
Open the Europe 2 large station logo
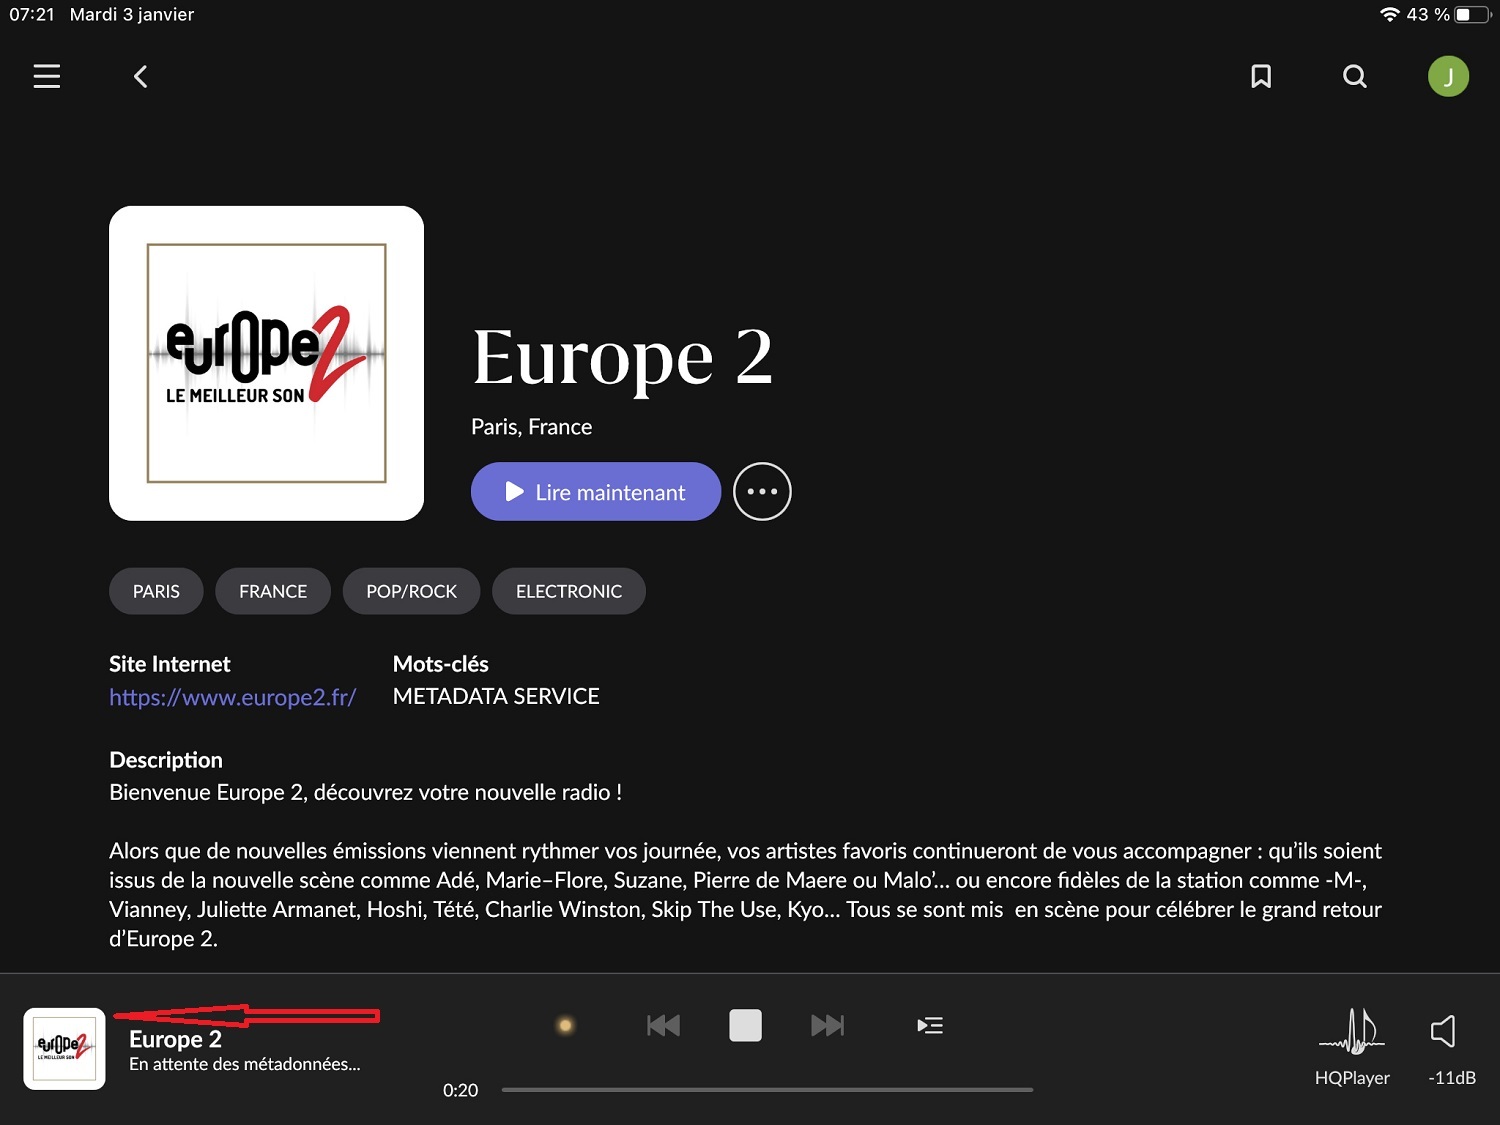[x=266, y=363]
